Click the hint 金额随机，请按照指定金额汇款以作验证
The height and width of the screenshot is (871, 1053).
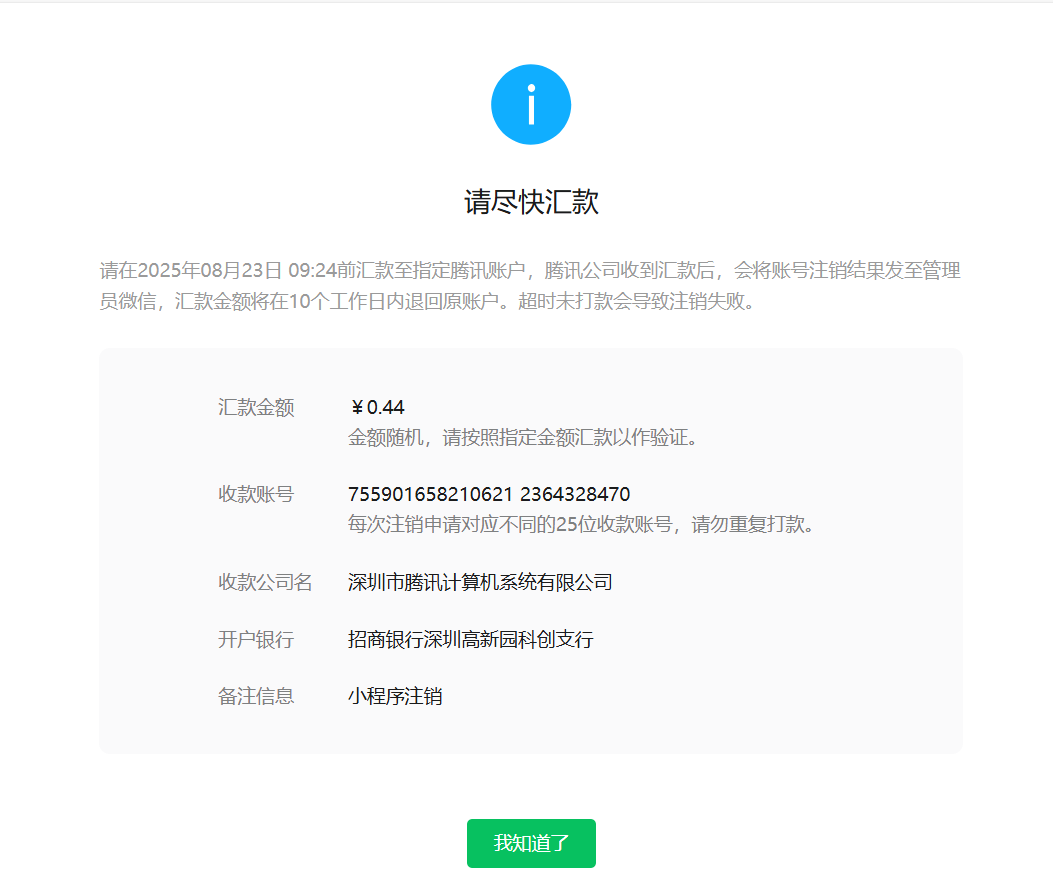click(523, 438)
